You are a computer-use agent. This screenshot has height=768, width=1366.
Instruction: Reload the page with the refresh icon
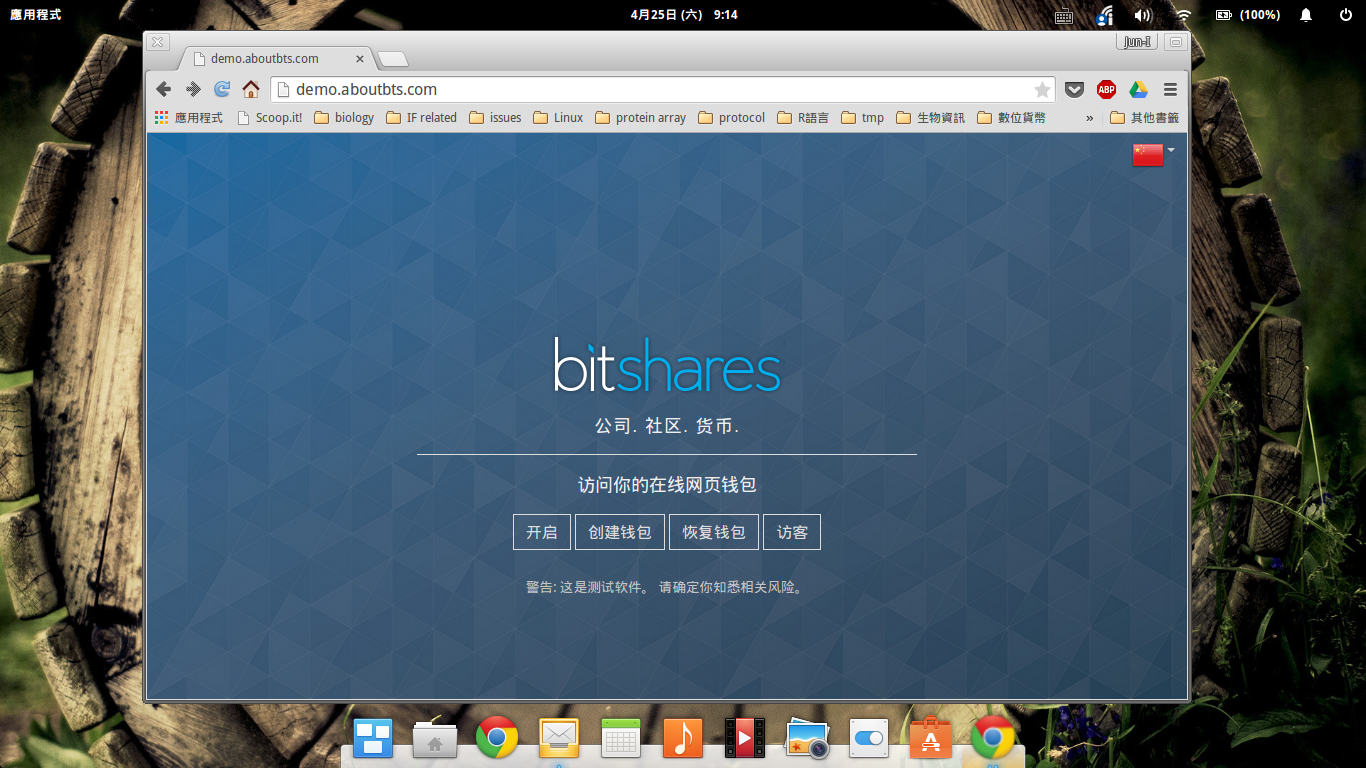222,89
